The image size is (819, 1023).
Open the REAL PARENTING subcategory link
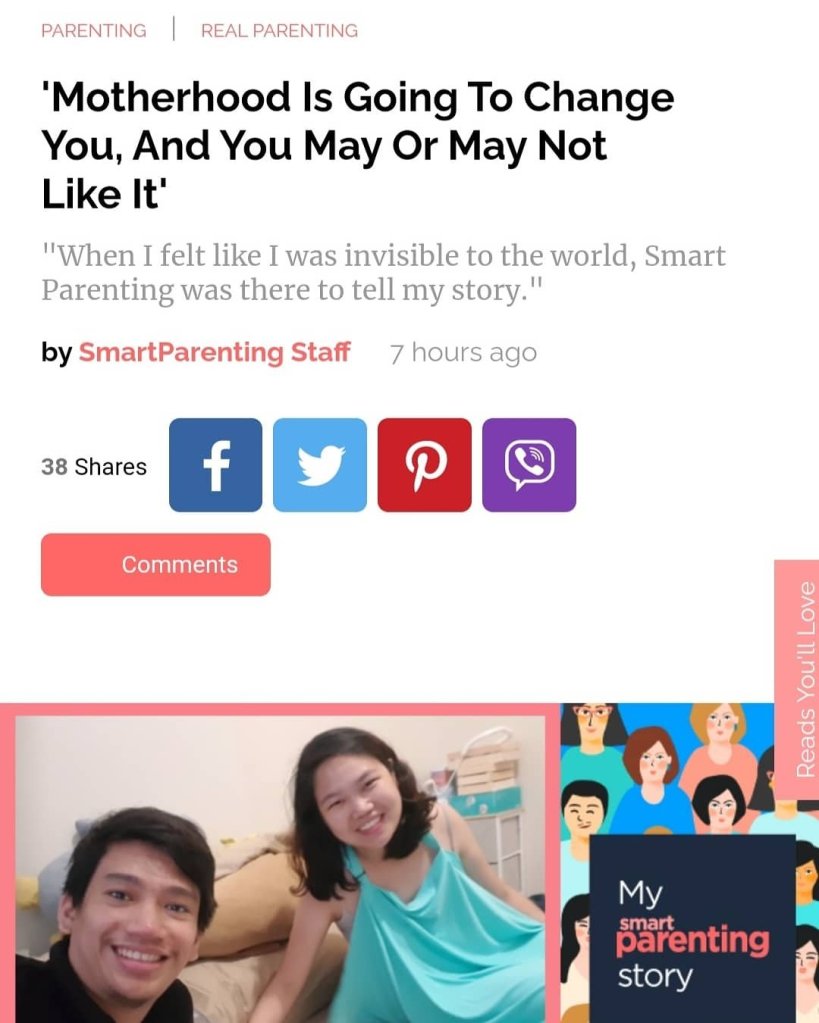(279, 31)
